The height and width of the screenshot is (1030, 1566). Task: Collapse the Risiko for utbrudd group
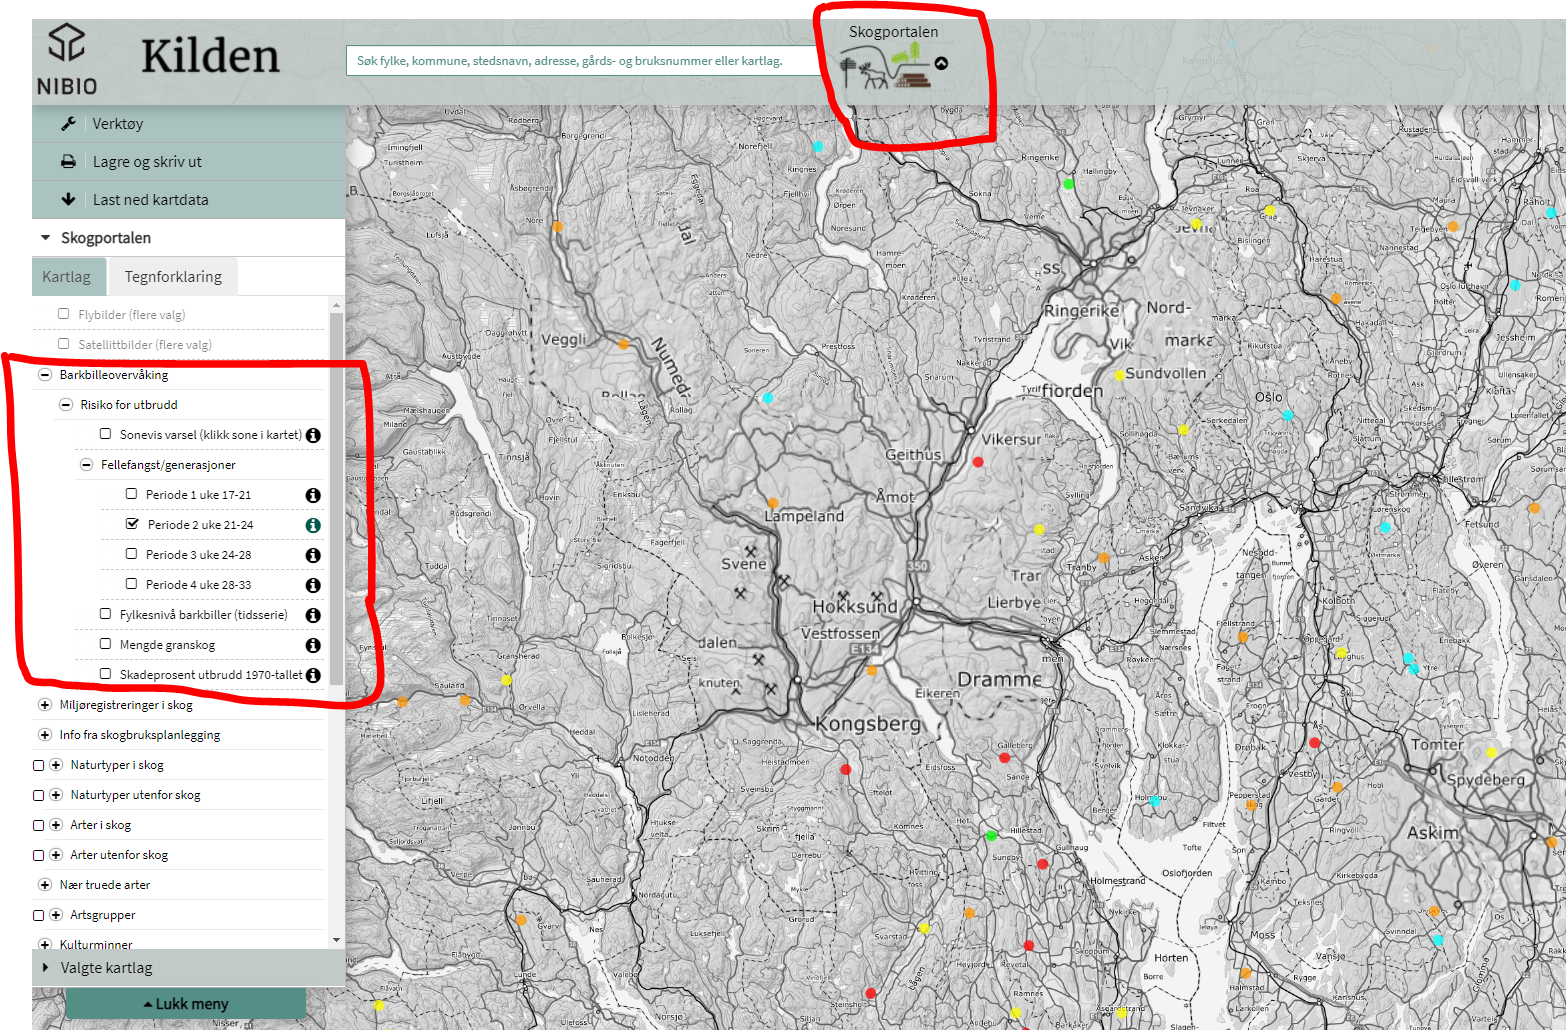(x=66, y=405)
